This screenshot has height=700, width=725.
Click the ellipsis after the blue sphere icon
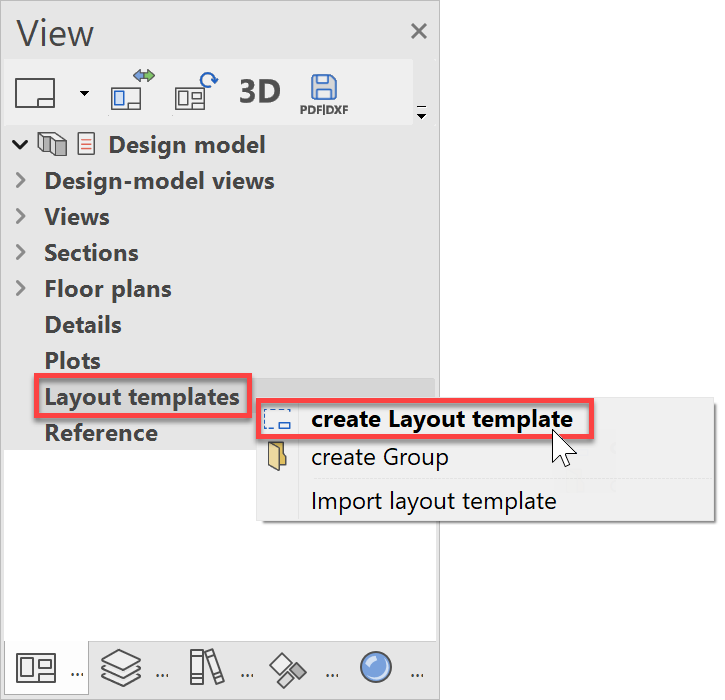point(417,675)
